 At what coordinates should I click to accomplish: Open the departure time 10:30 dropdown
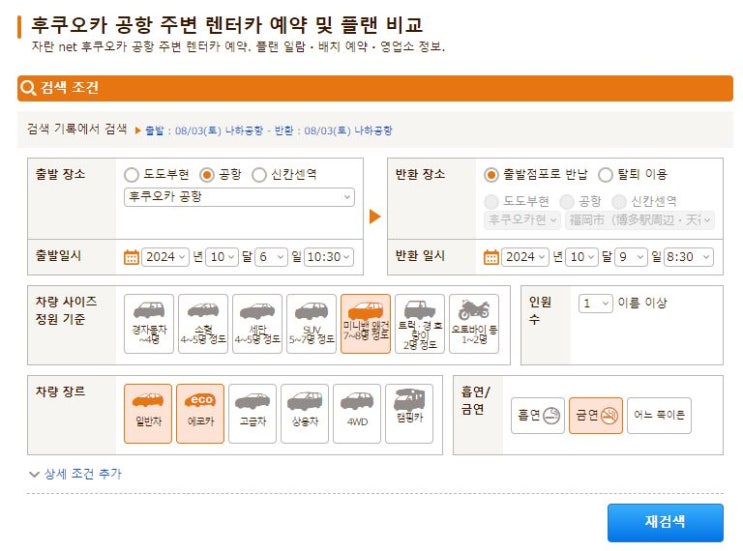point(329,257)
